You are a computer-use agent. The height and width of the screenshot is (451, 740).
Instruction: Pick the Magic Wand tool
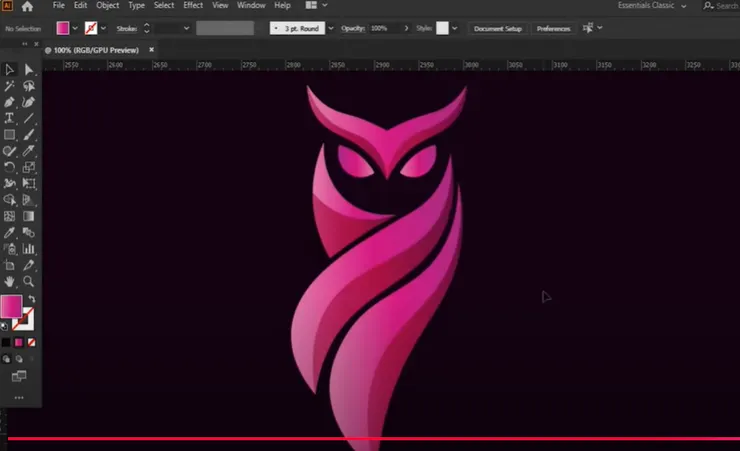[9, 86]
